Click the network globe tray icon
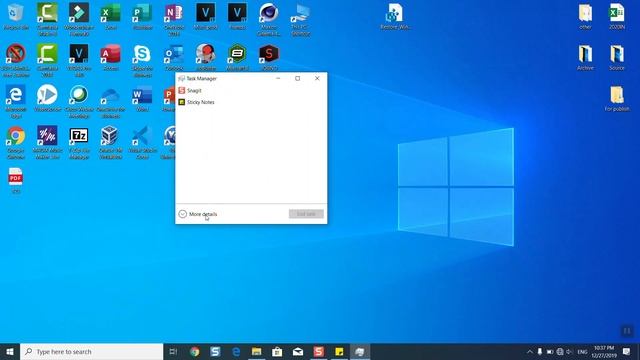This screenshot has height=360, width=640. click(x=560, y=351)
